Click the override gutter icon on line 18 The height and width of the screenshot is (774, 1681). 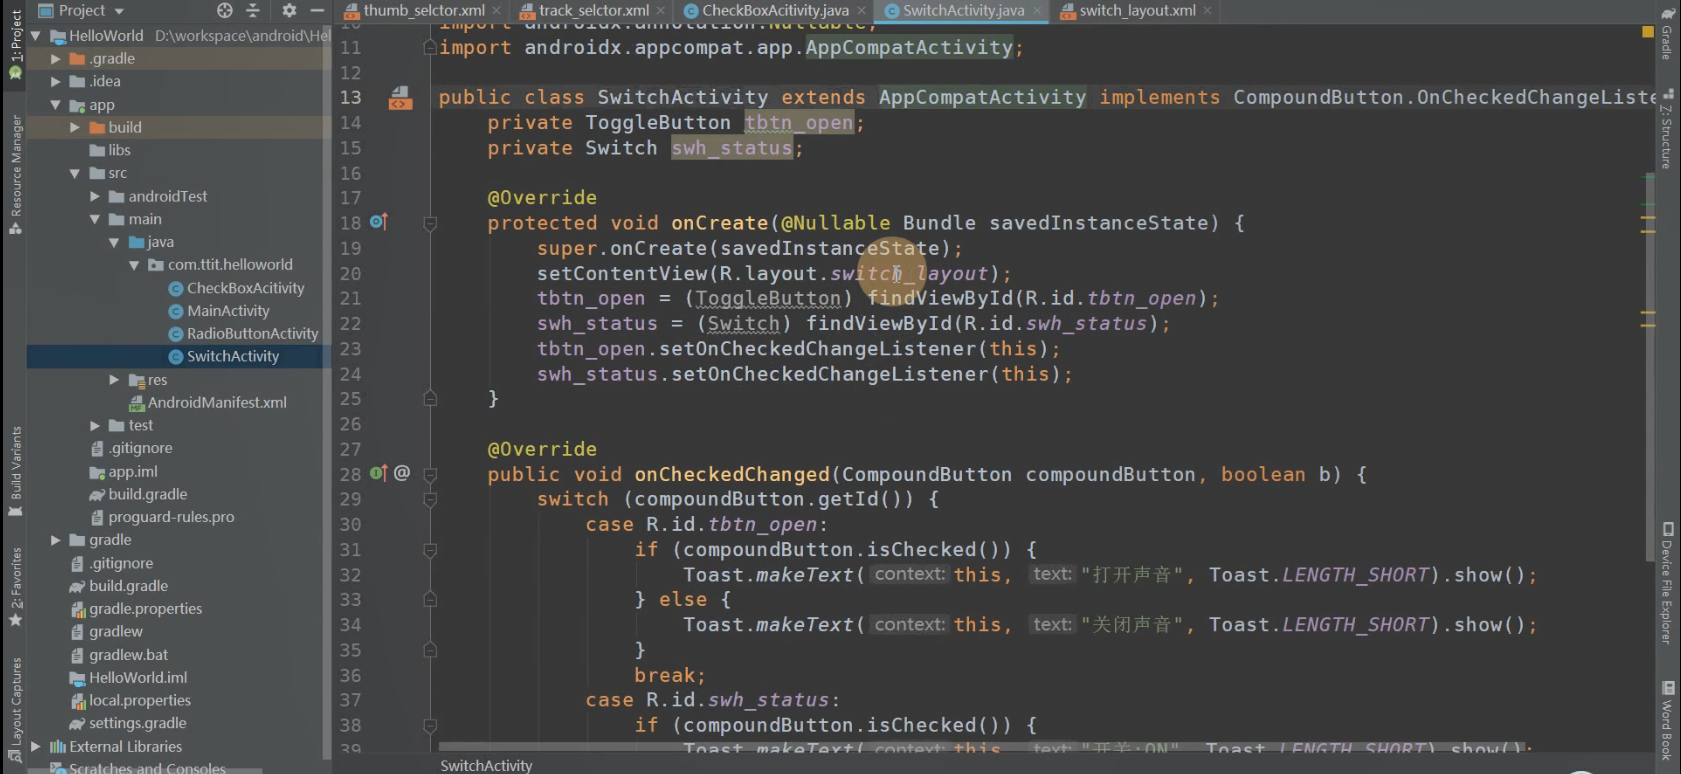pos(378,222)
